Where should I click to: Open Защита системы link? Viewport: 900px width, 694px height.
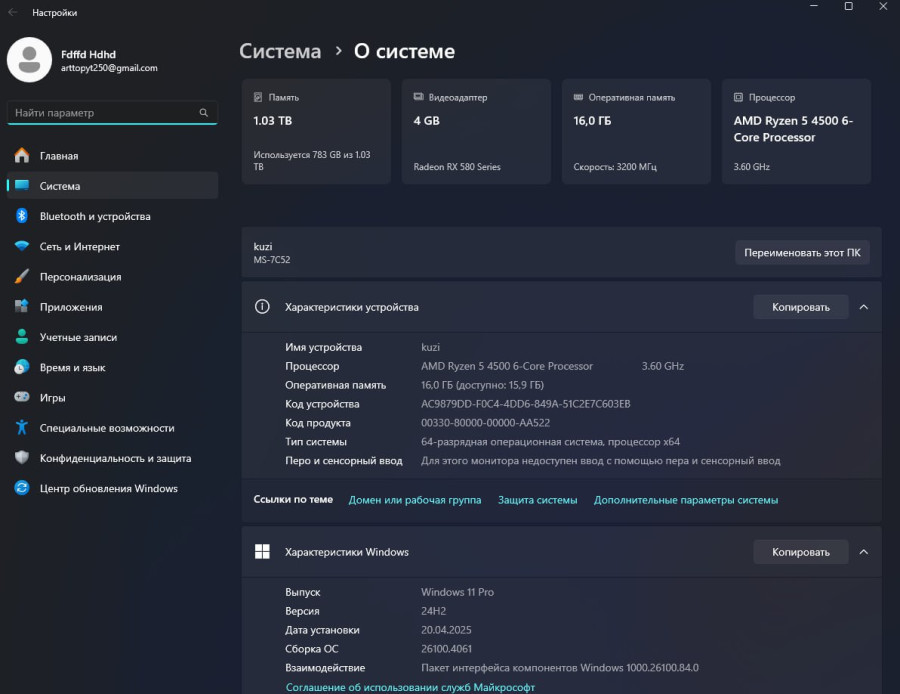[x=537, y=500]
